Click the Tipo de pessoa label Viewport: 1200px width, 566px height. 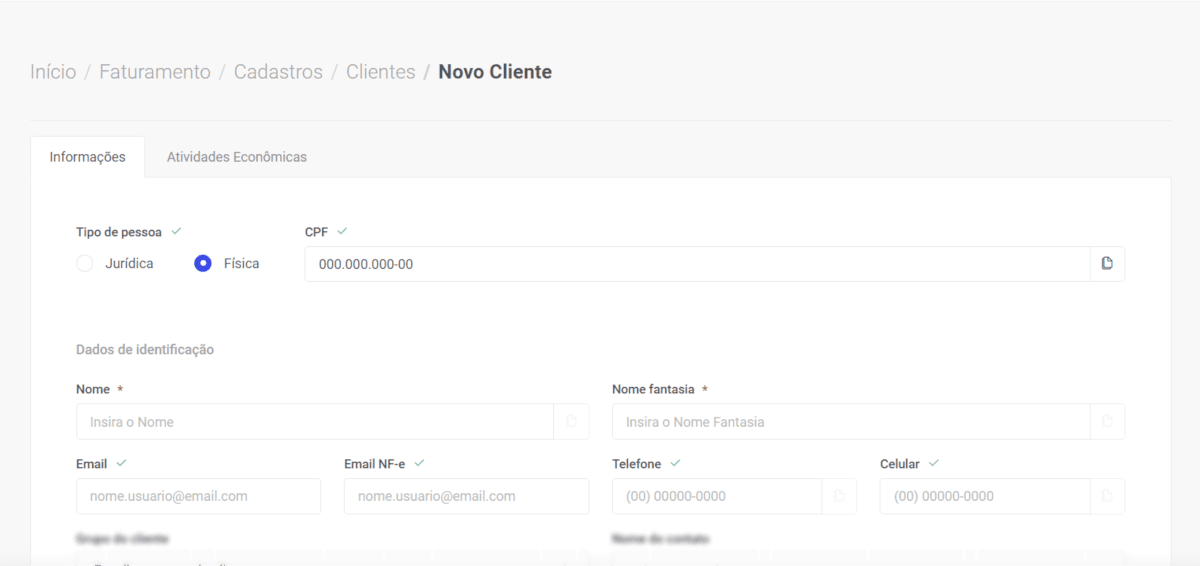click(119, 232)
